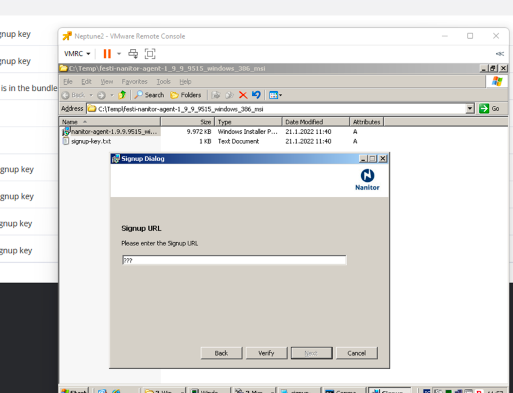
Task: Click the Windows flag logo in Explorer
Action: click(497, 81)
